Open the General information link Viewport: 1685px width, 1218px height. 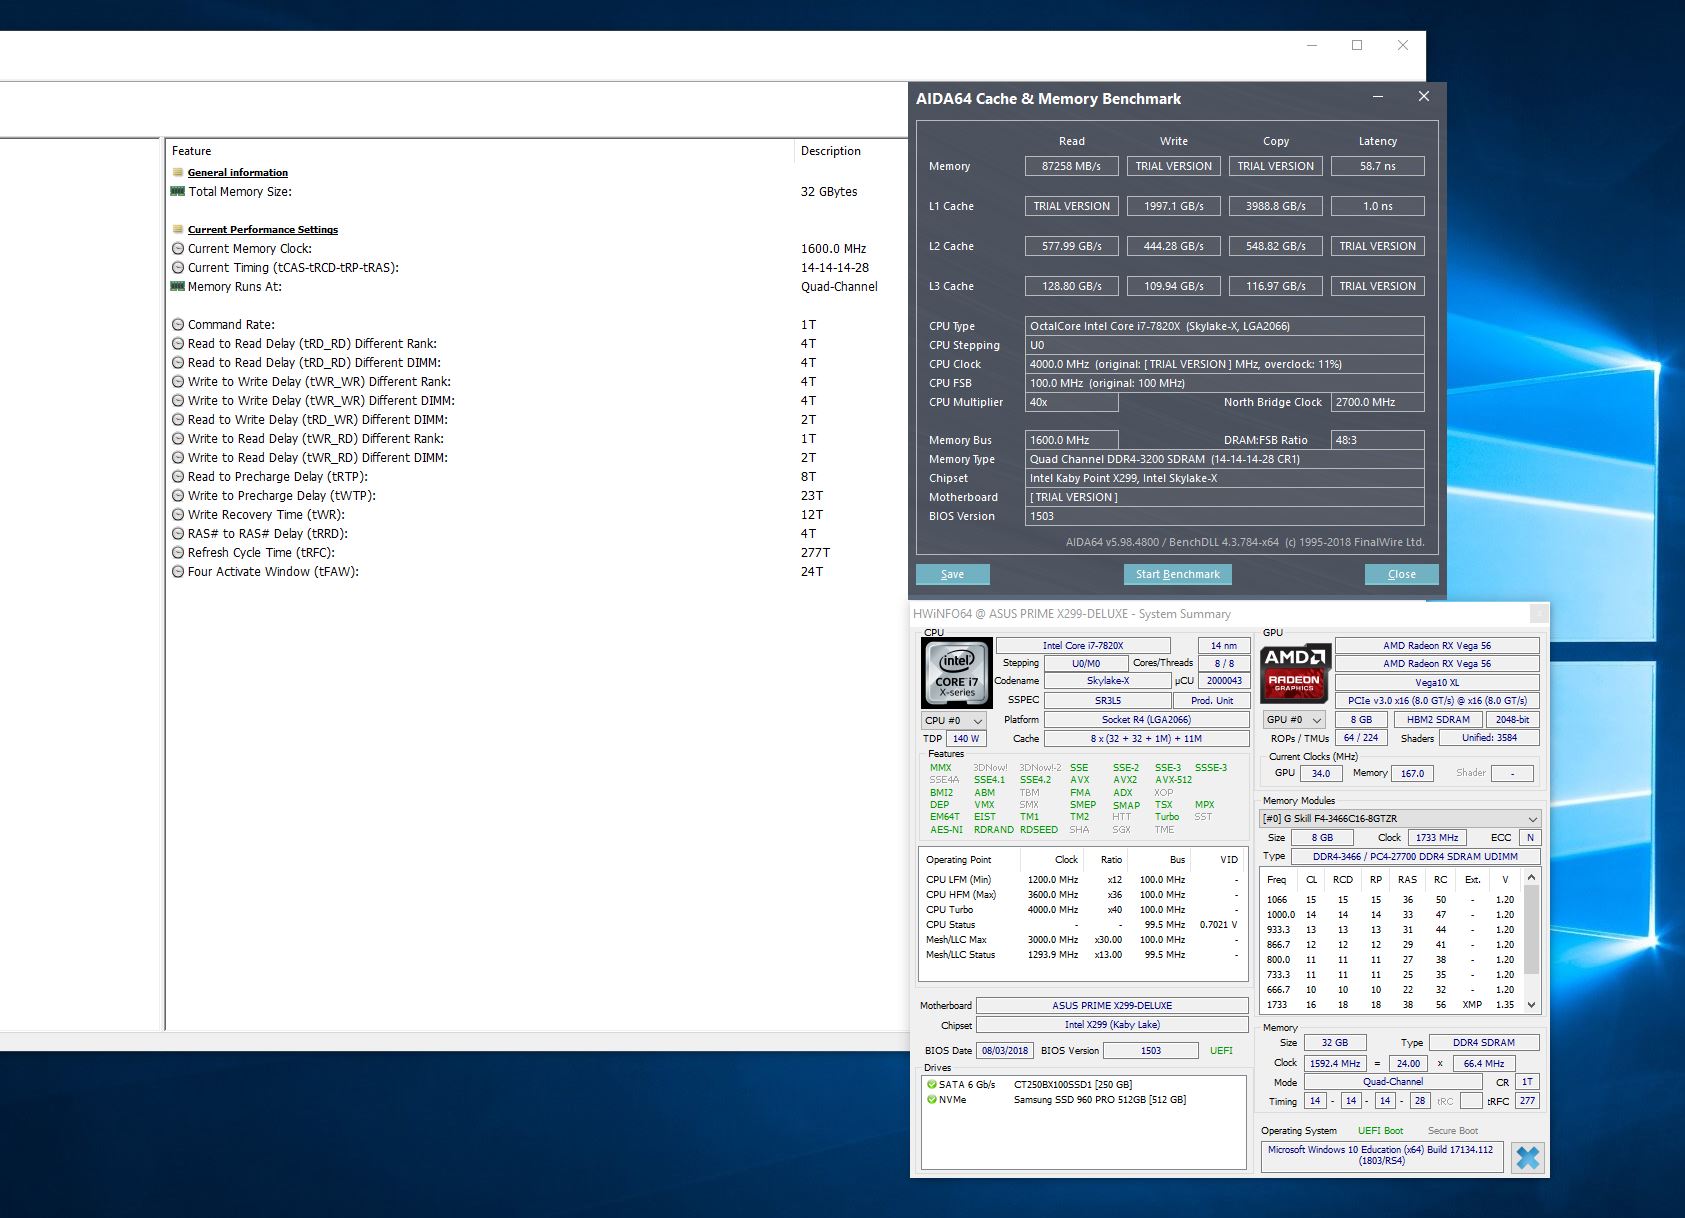pyautogui.click(x=238, y=172)
